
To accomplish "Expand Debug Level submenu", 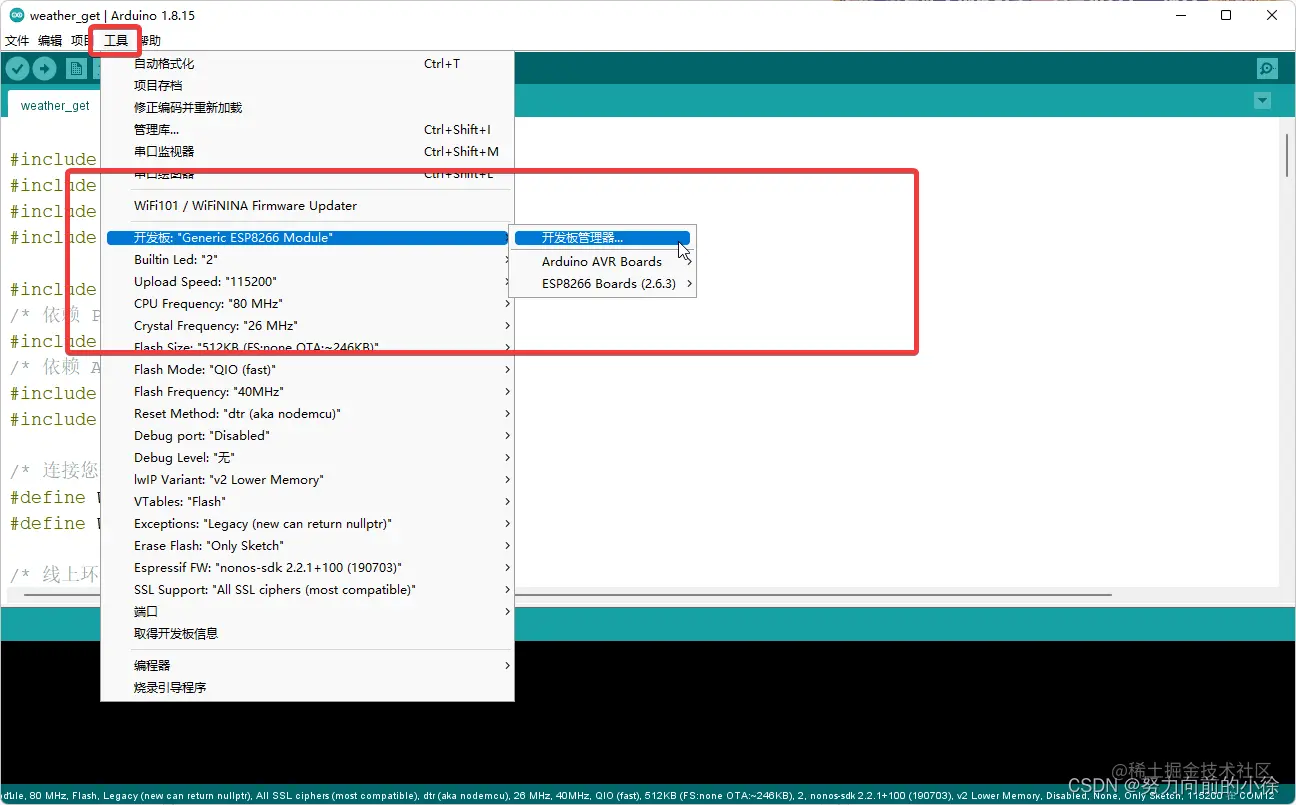I will point(307,457).
